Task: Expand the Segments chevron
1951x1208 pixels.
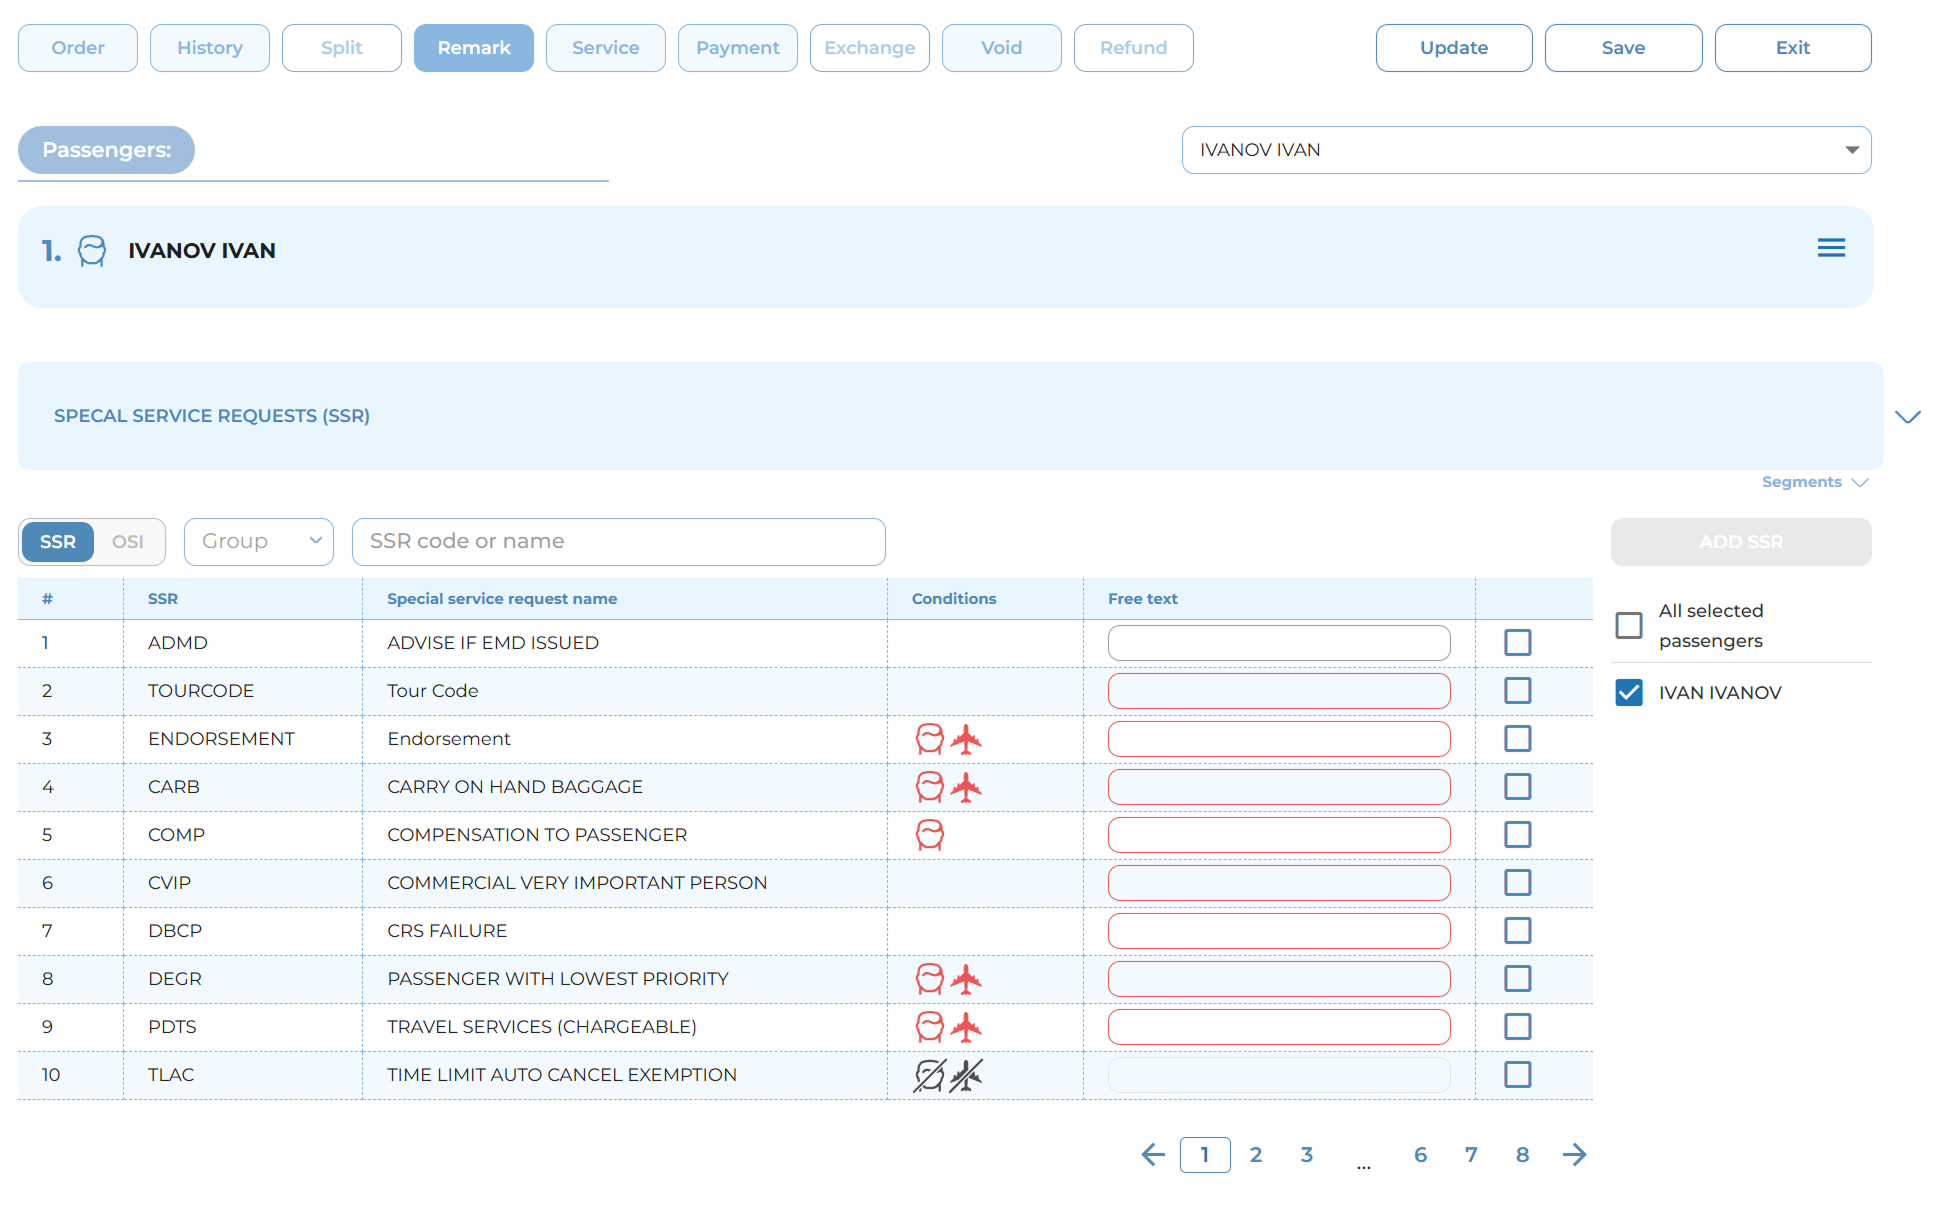Action: tap(1859, 482)
